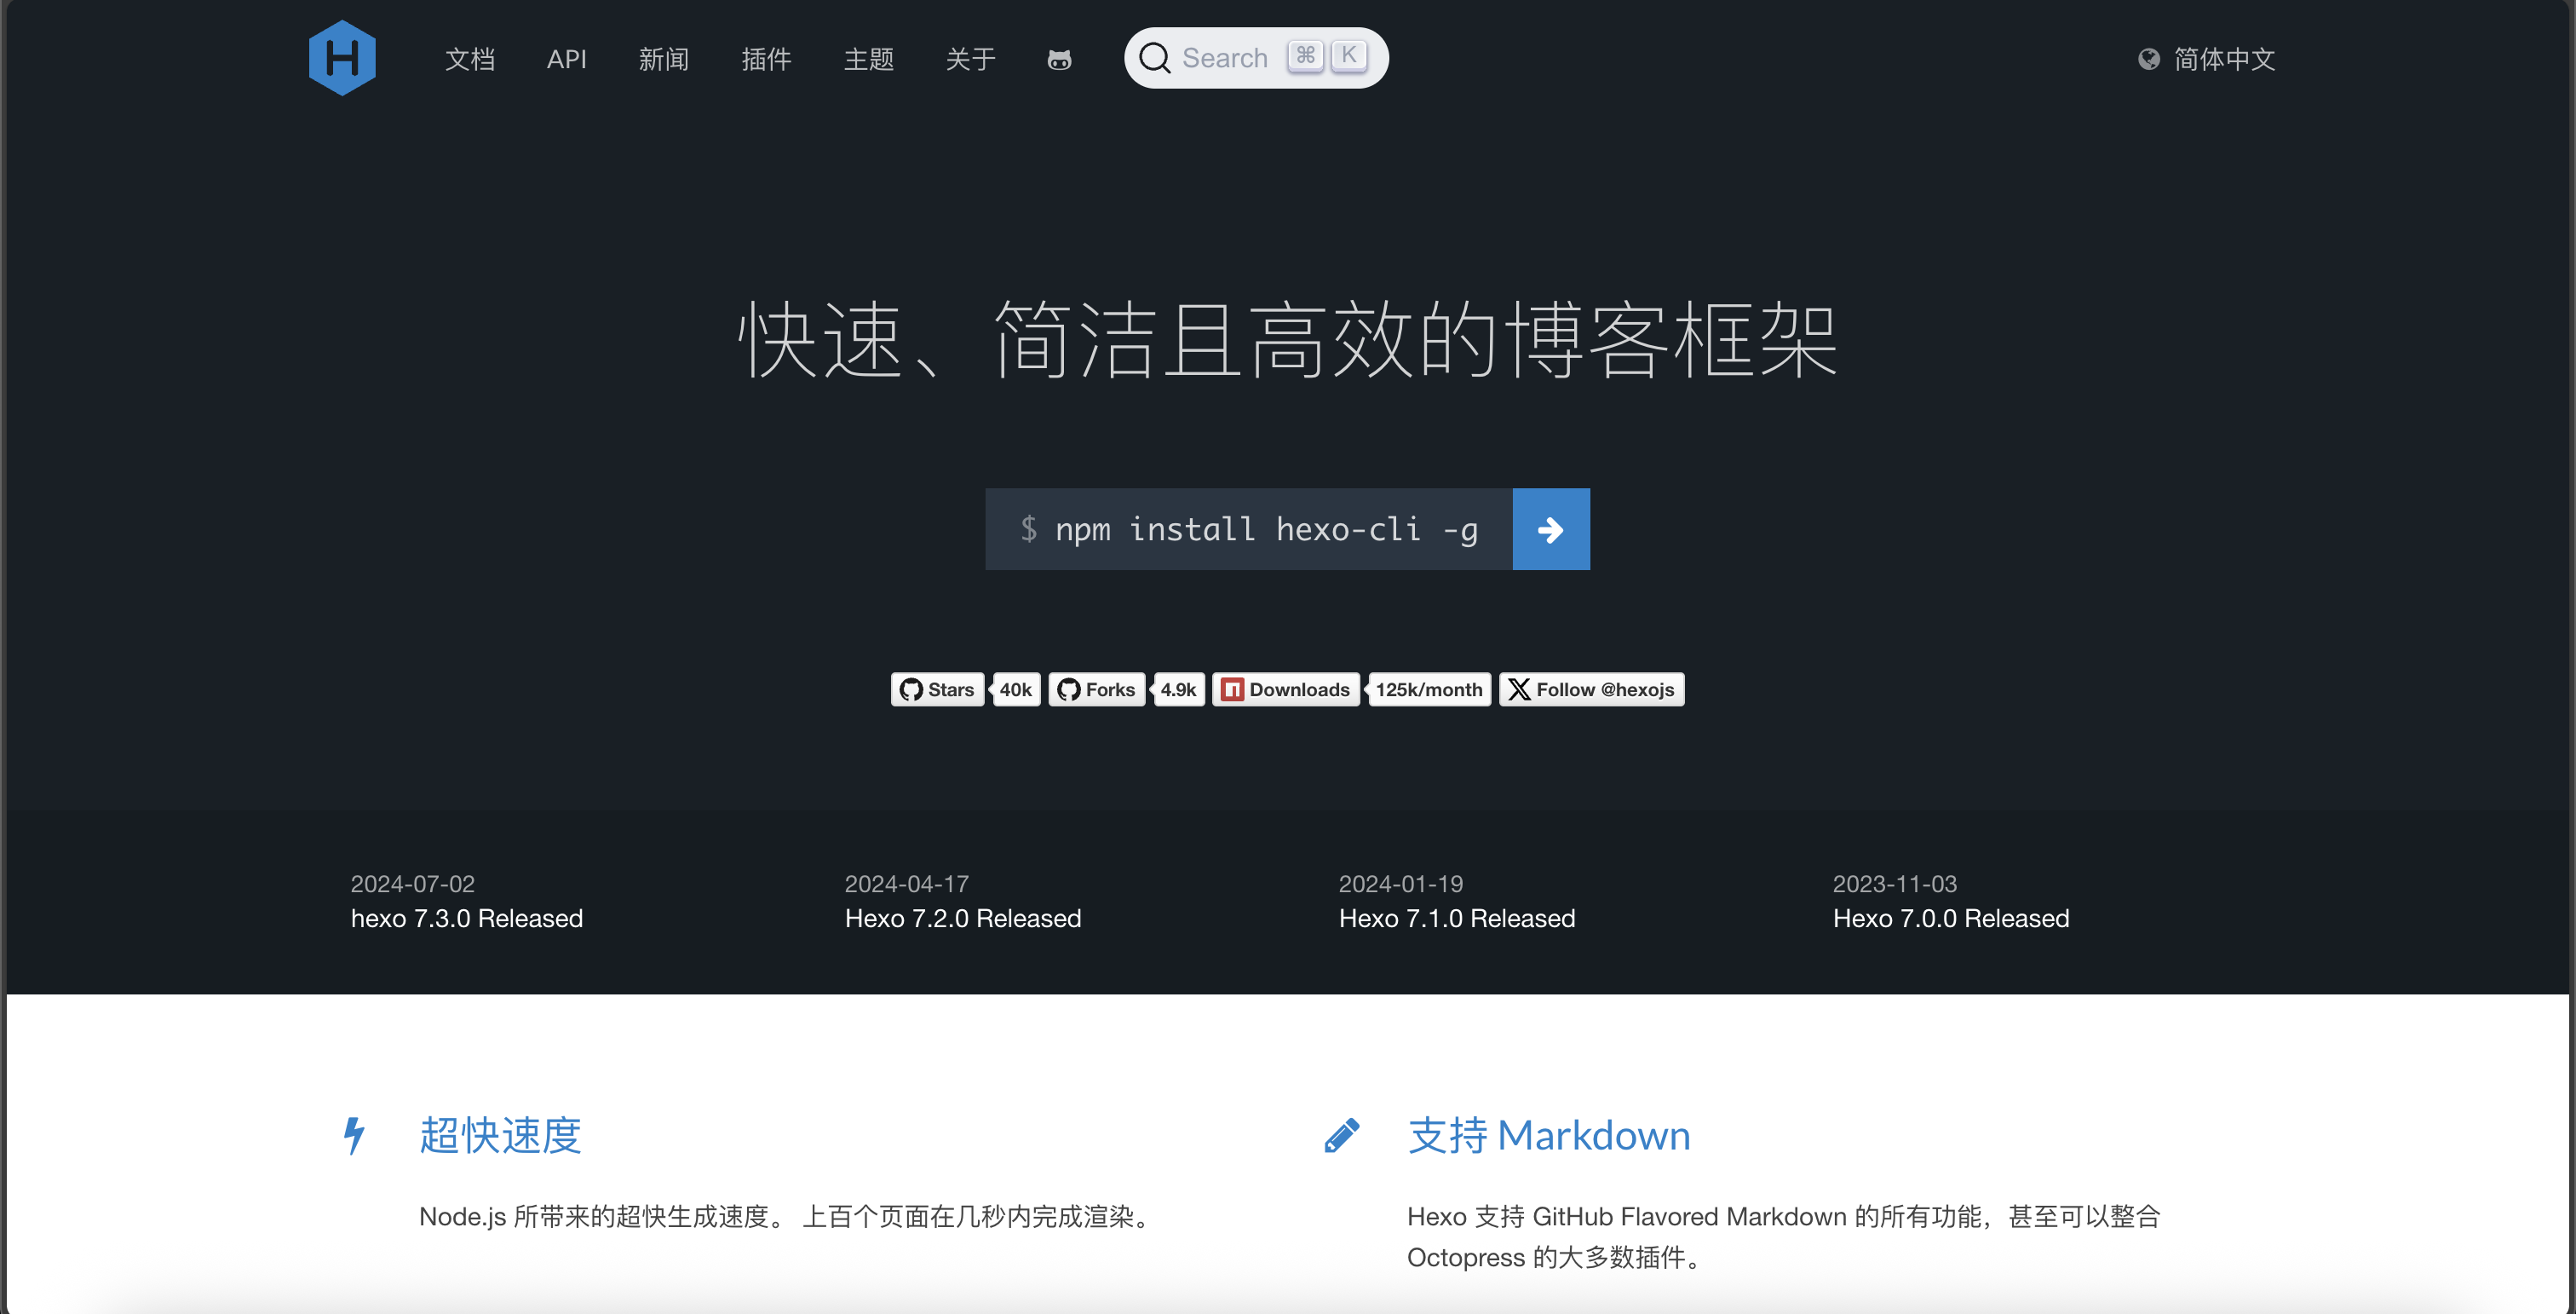Screen dimensions: 2576x1314
Task: Click the GitHub icon in Stars badge
Action: tap(911, 689)
